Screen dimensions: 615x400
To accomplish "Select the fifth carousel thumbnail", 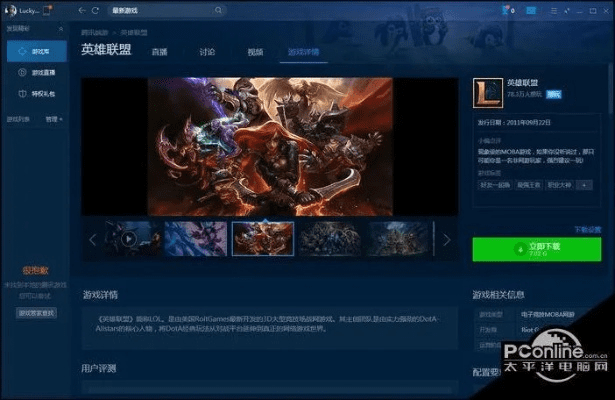I will click(x=397, y=238).
